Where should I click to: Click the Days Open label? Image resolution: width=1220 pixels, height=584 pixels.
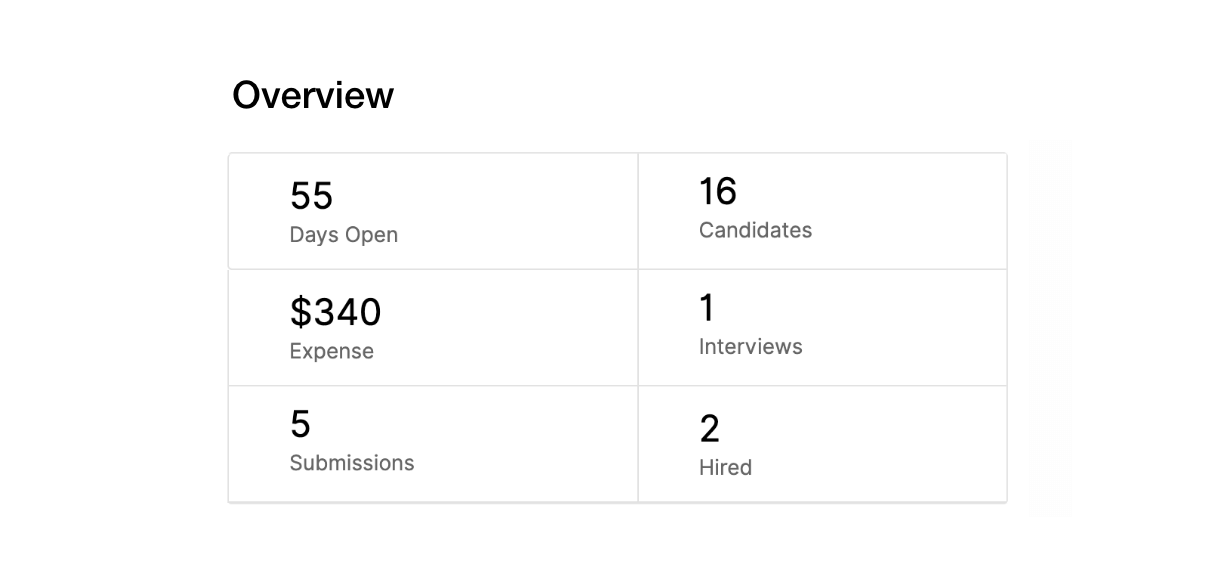(344, 235)
